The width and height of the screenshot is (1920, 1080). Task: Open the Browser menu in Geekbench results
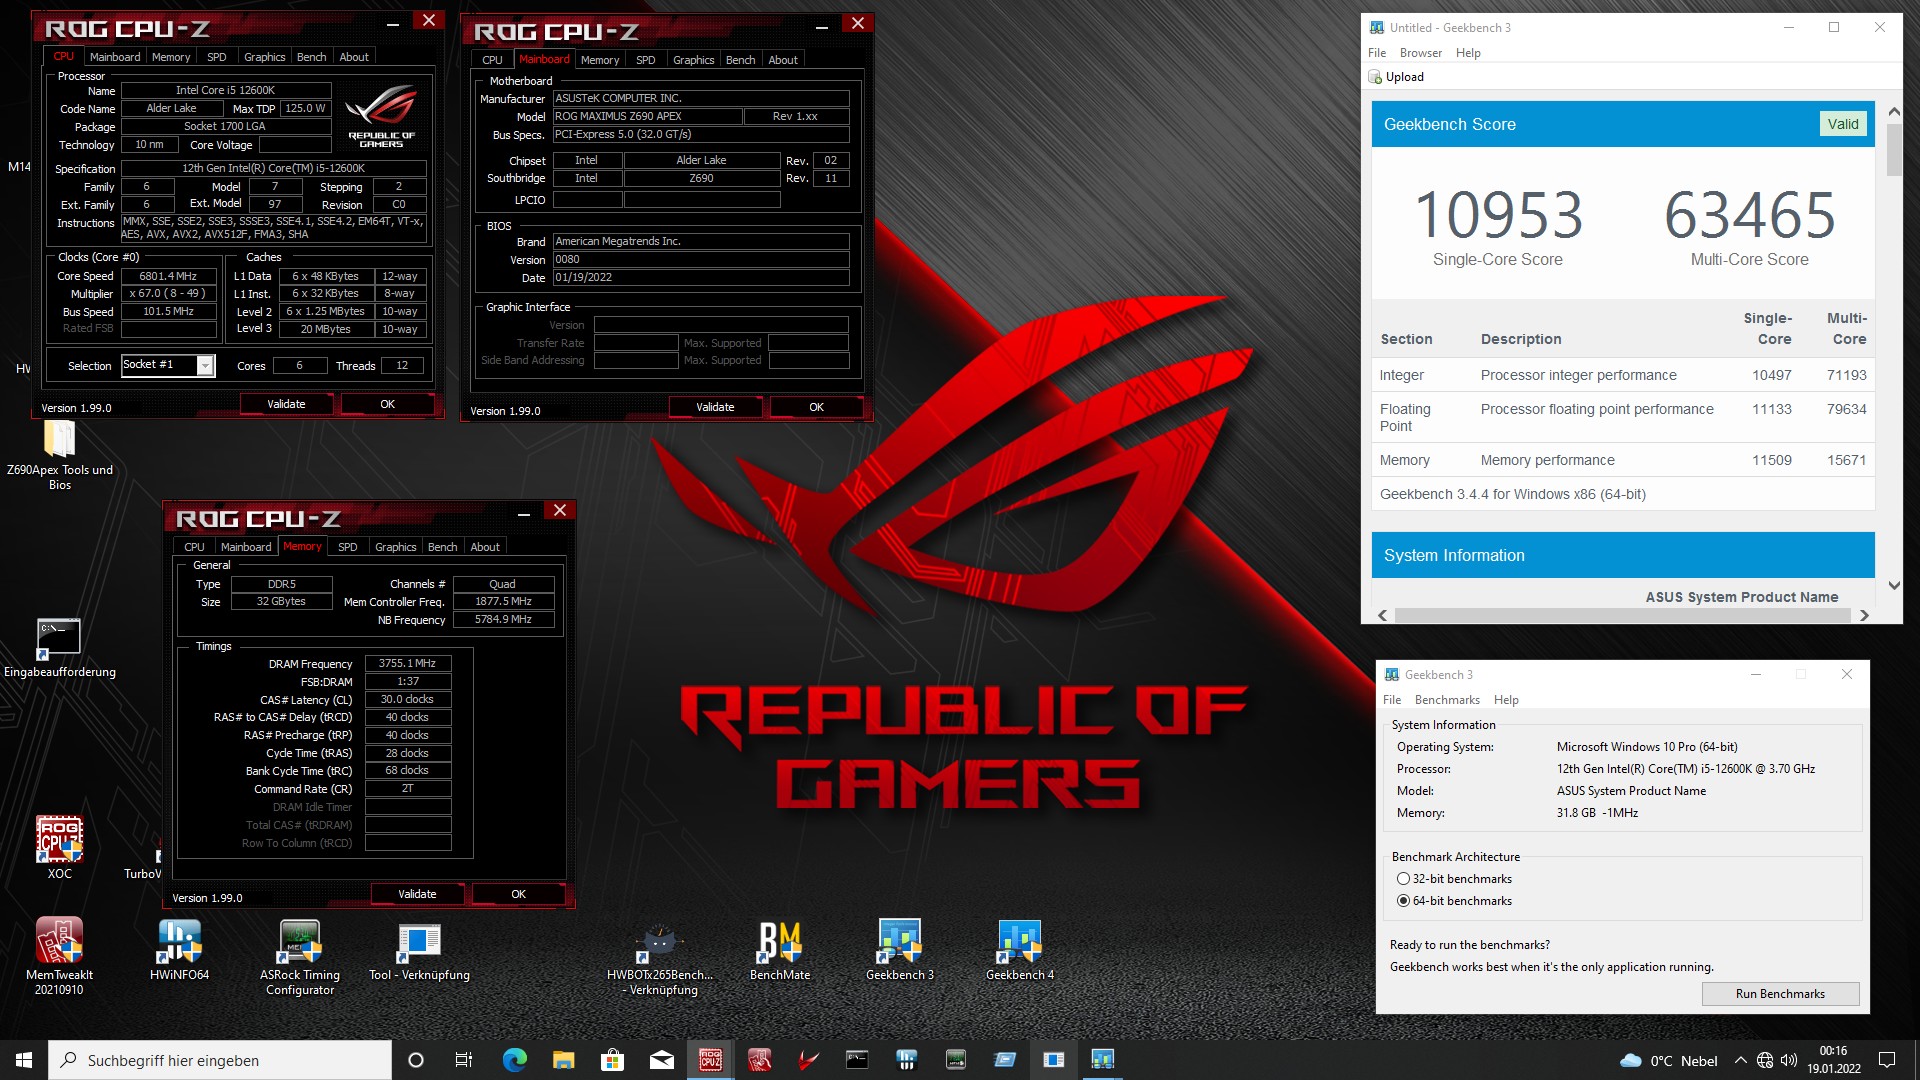1420,53
